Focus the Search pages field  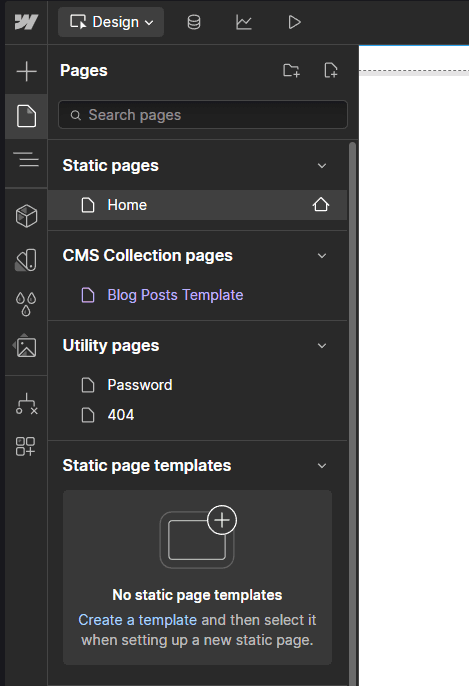[x=203, y=115]
